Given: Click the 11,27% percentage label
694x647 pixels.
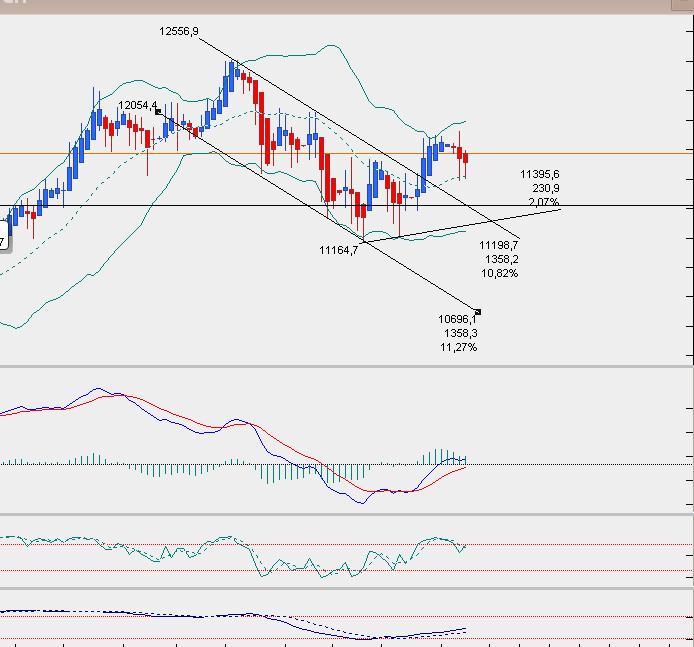Looking at the screenshot, I should pyautogui.click(x=459, y=347).
